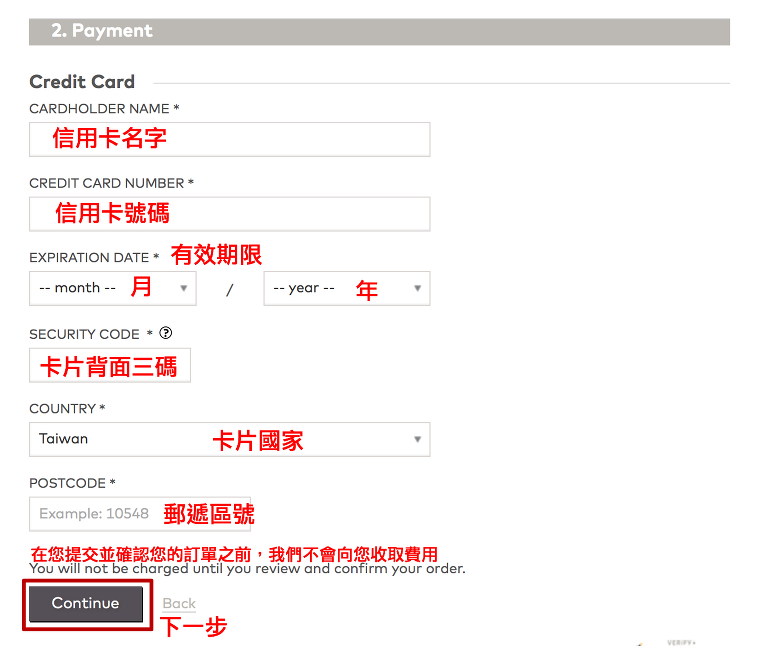Click the security code help question mark icon
This screenshot has height=646, width=768.
166,333
